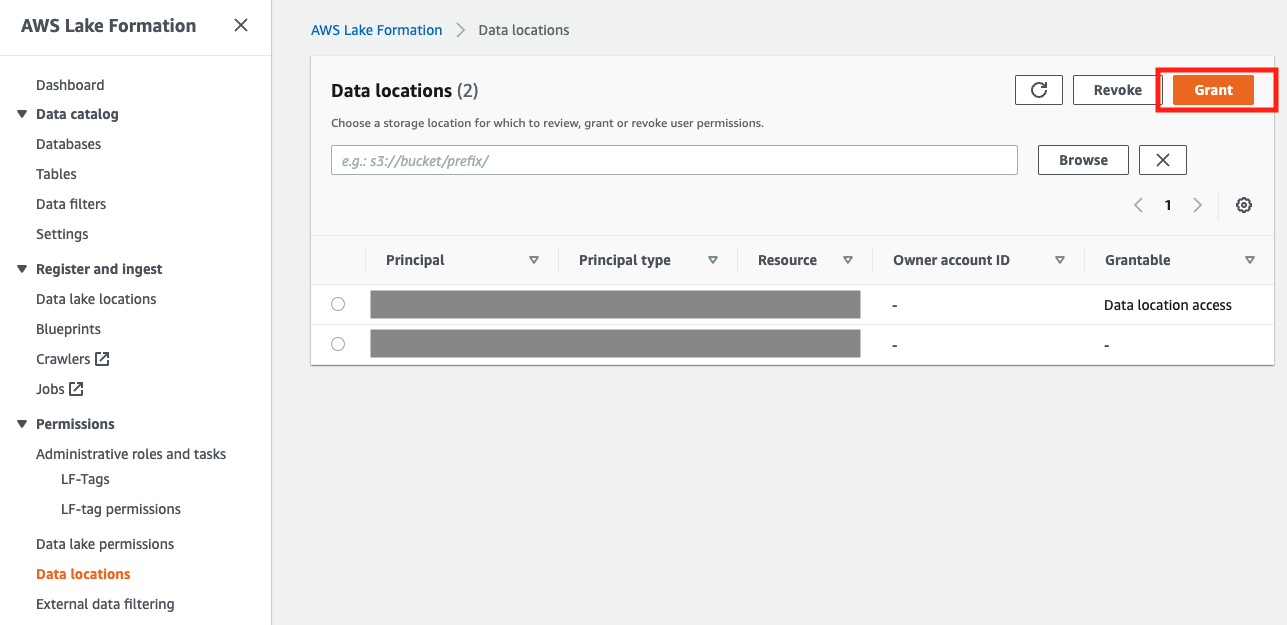Click the 'Data locations' breadcrumb text
The image size is (1287, 625).
pyautogui.click(x=524, y=30)
